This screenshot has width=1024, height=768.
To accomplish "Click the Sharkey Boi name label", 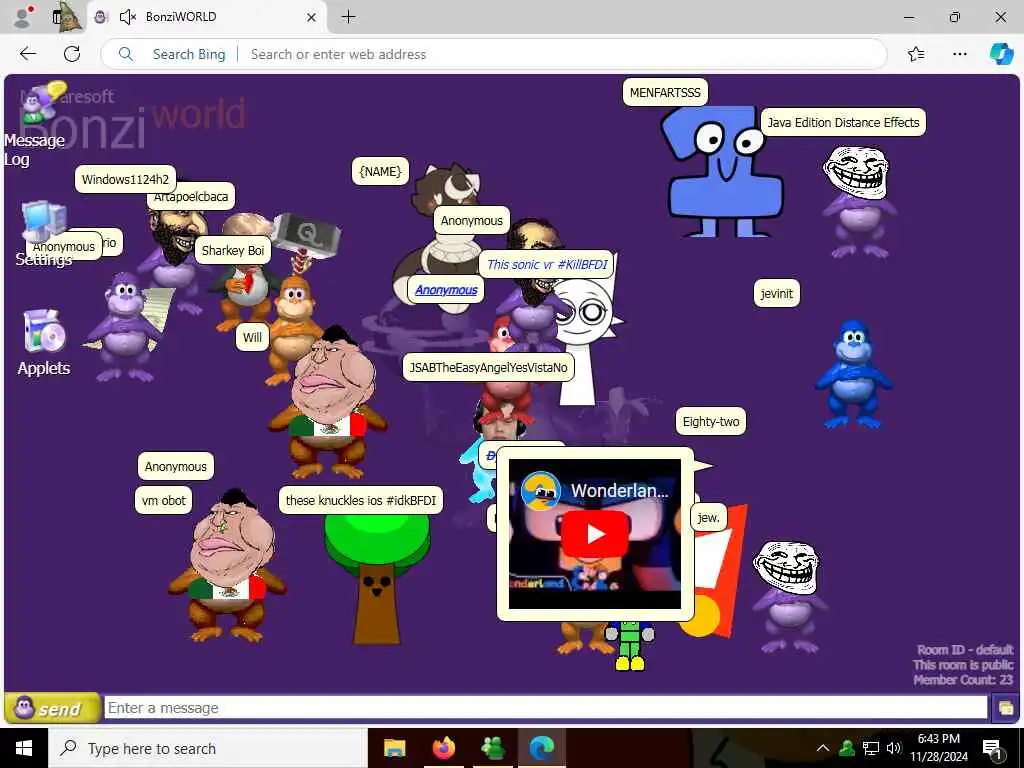I will point(233,250).
